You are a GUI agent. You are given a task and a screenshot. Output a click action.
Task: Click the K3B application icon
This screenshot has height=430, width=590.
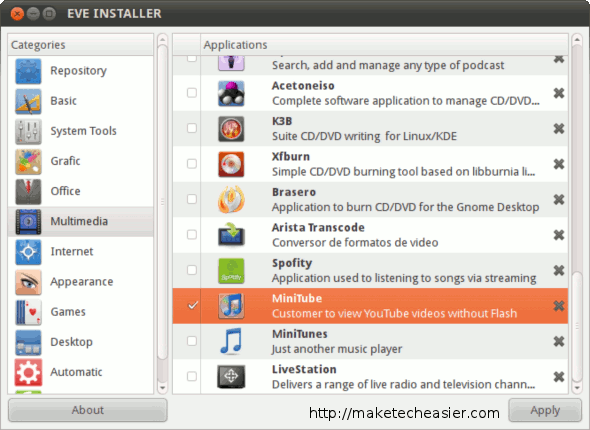click(231, 129)
